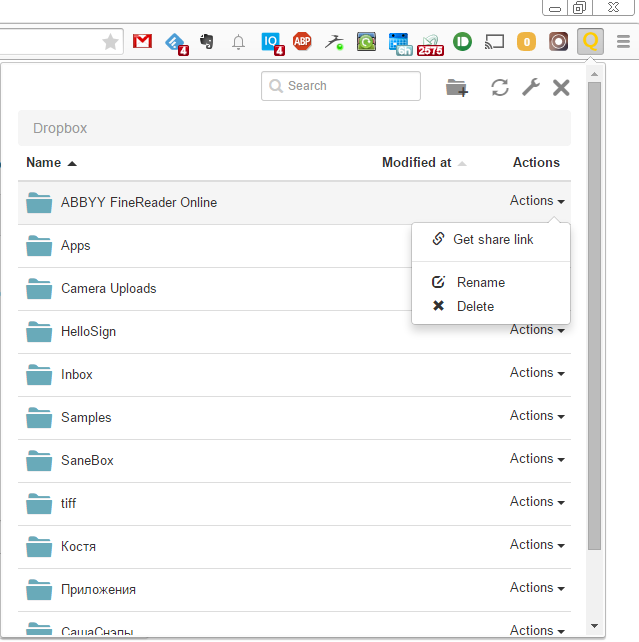Focus the Search input field

(341, 86)
